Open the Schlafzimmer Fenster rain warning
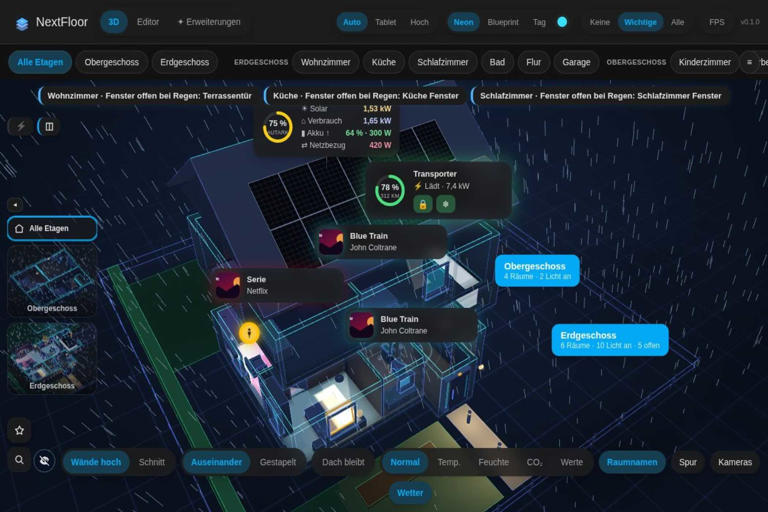Screen dimensions: 768x512 click(600, 96)
